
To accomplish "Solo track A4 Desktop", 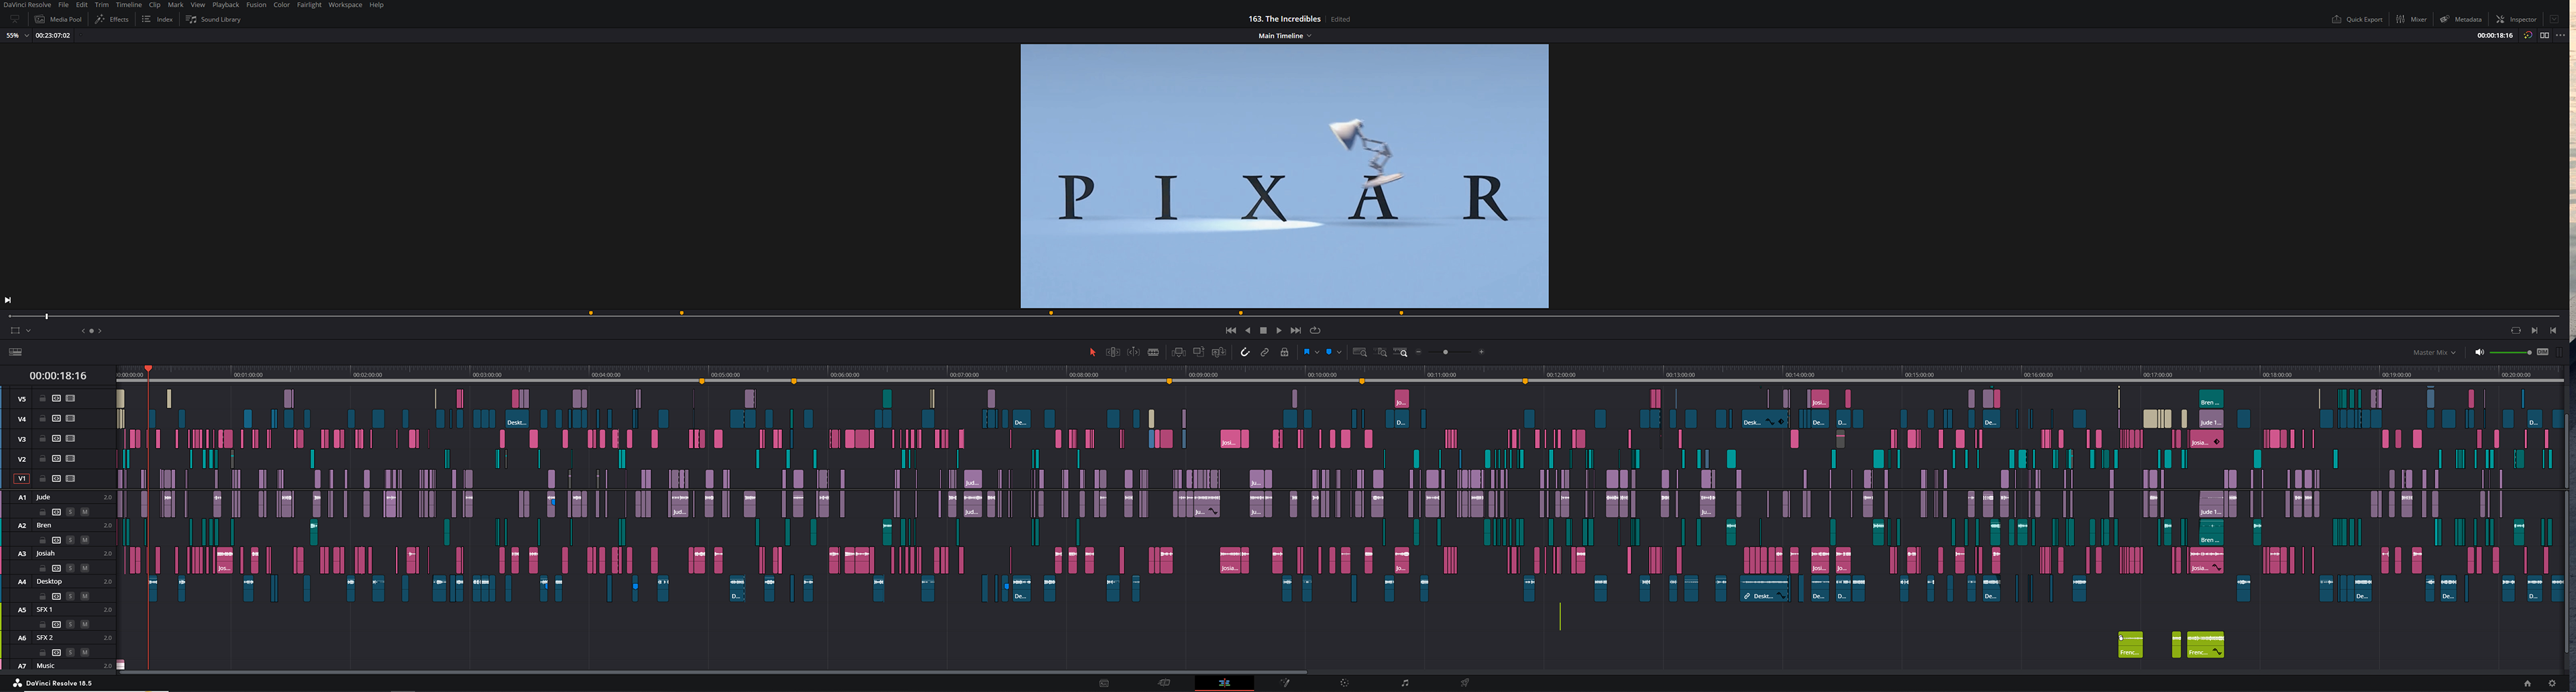I will (x=70, y=596).
